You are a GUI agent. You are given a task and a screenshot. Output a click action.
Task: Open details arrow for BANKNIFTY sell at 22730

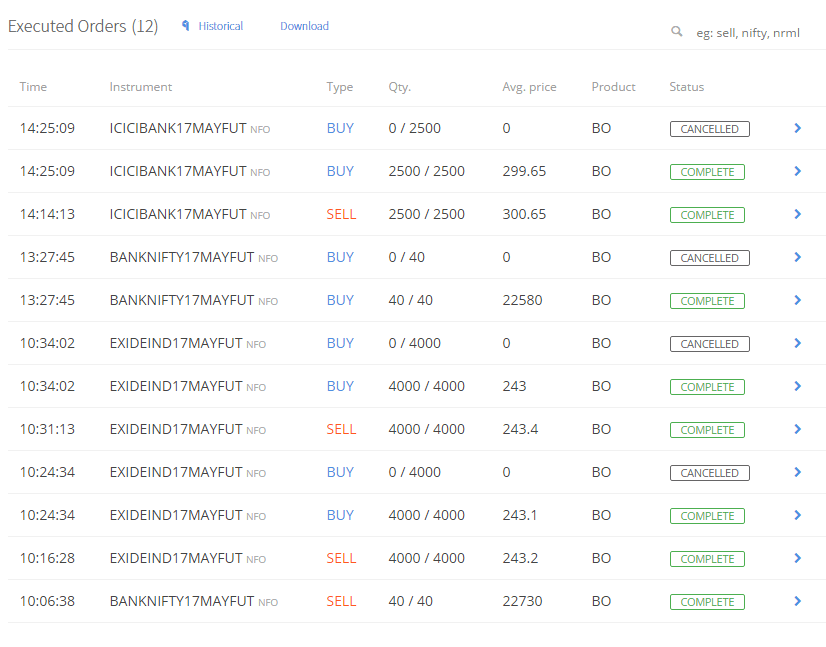point(798,601)
